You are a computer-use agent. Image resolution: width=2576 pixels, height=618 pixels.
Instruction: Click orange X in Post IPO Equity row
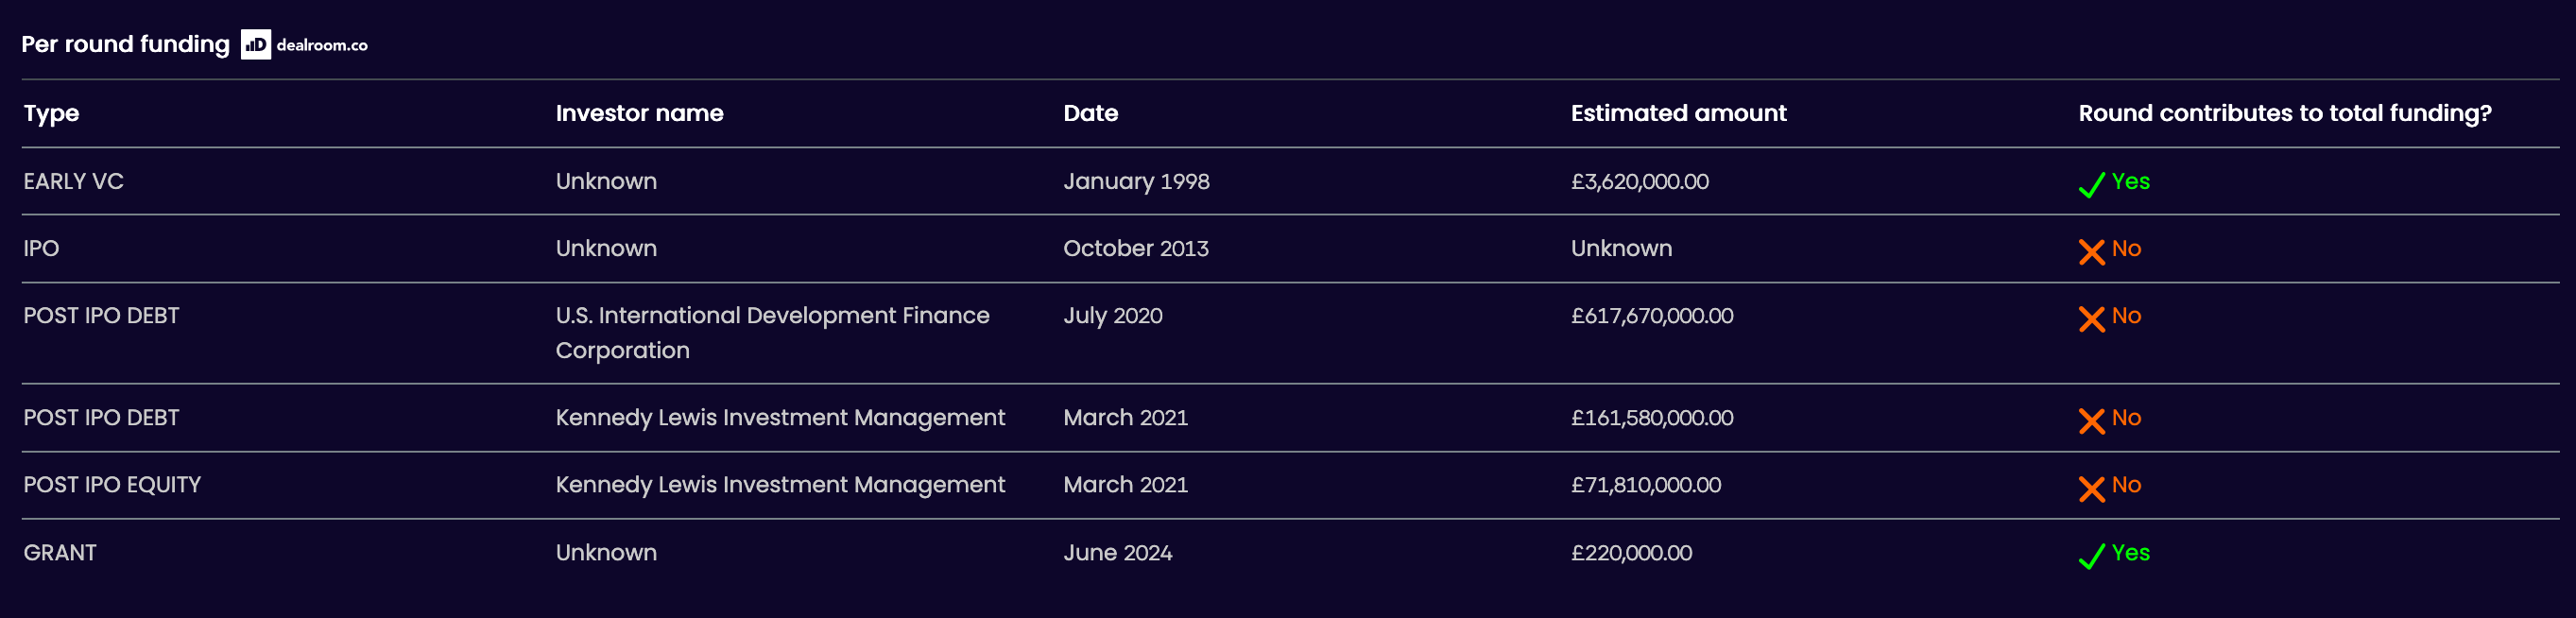pos(2091,488)
